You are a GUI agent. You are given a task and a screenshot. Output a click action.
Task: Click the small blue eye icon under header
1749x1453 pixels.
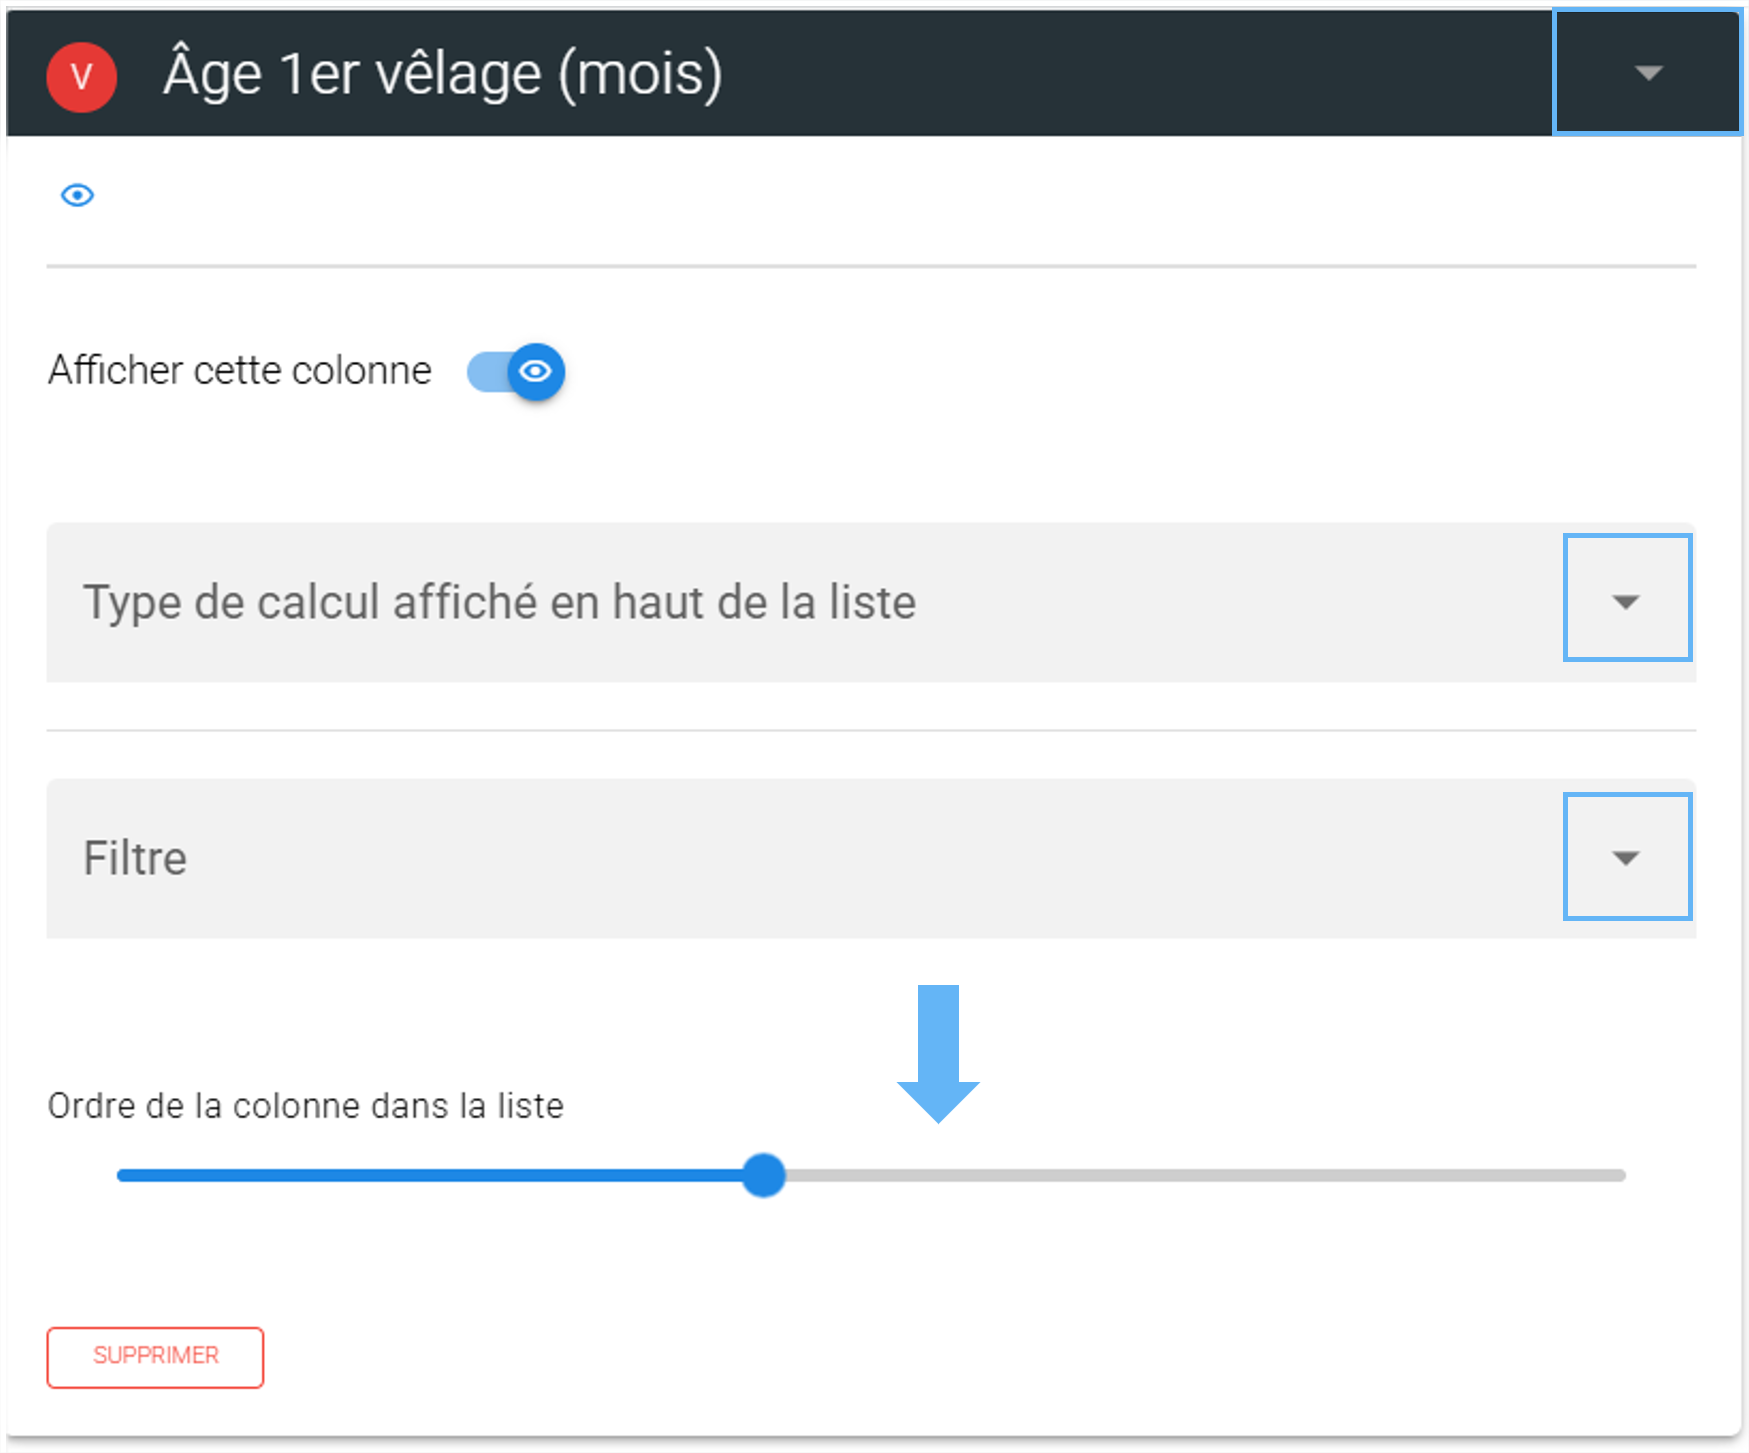click(77, 195)
